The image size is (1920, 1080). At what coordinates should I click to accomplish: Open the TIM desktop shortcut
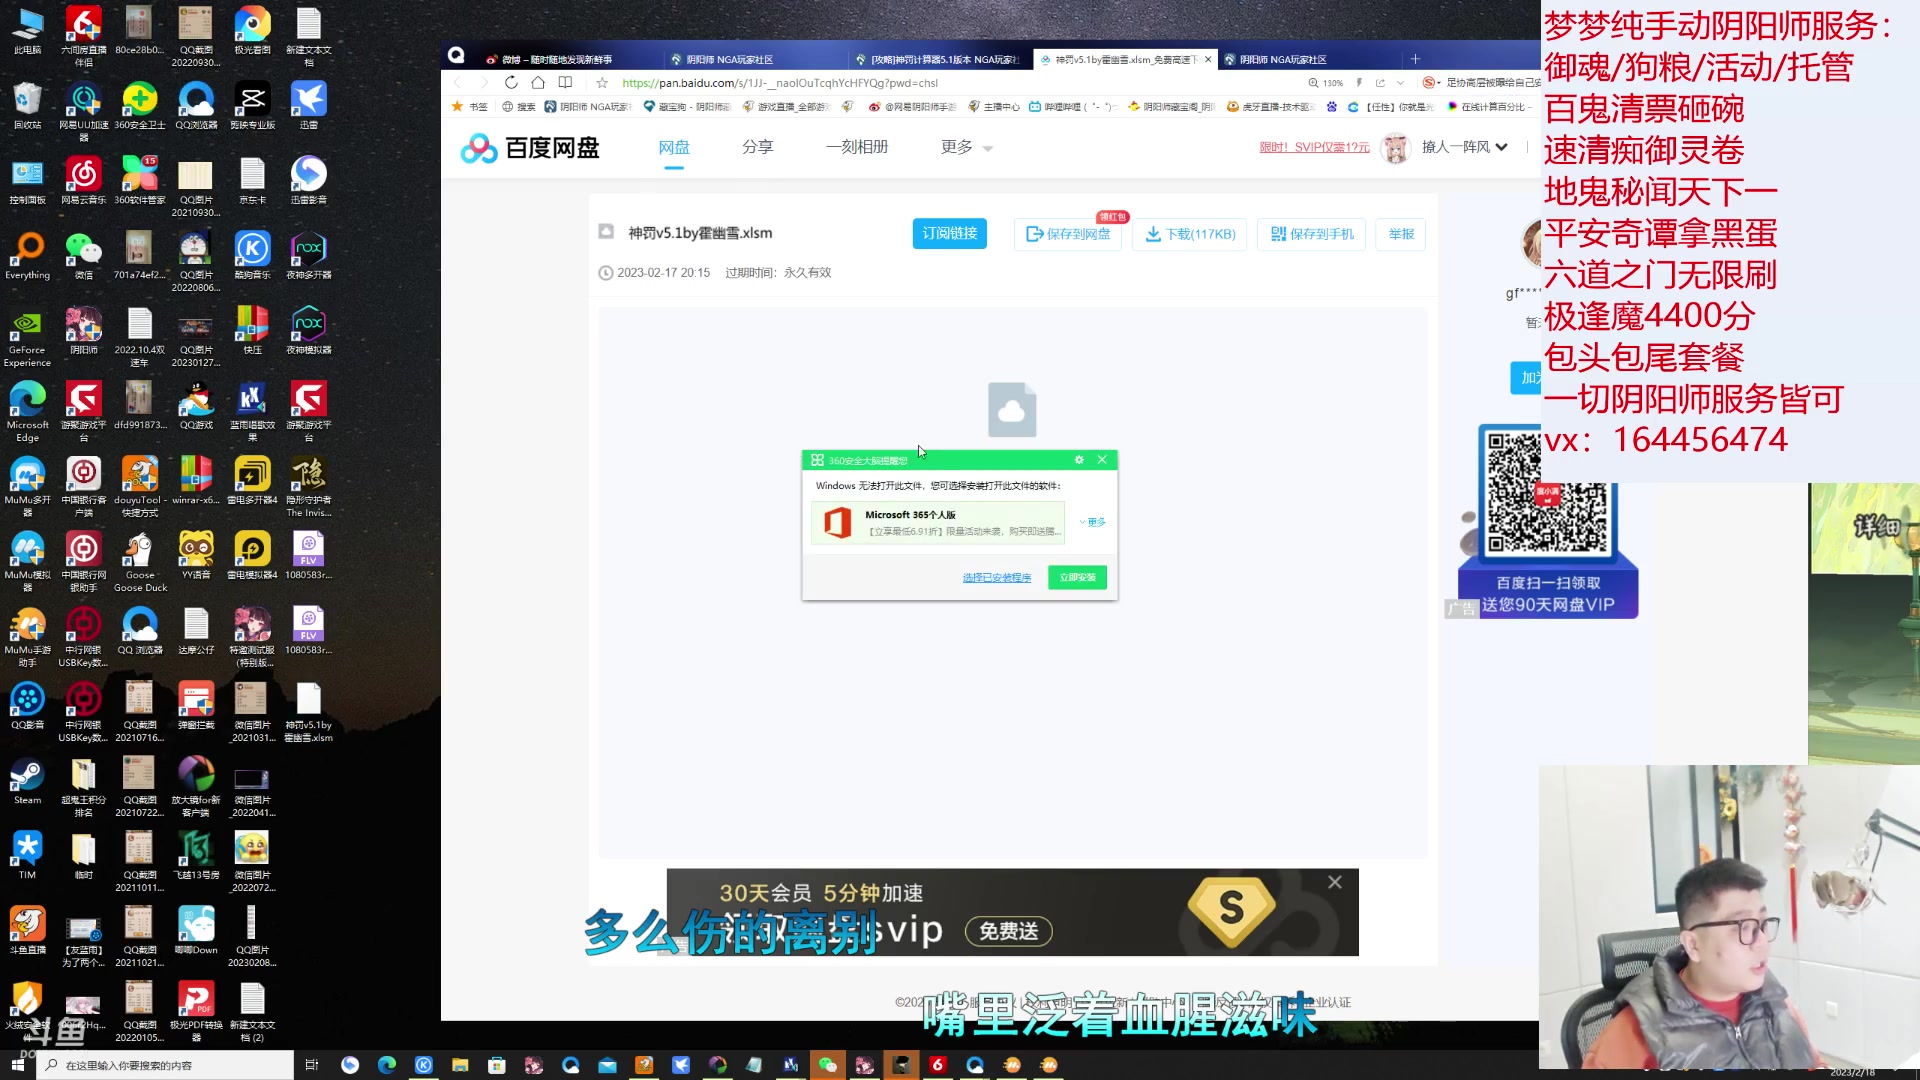tap(27, 855)
